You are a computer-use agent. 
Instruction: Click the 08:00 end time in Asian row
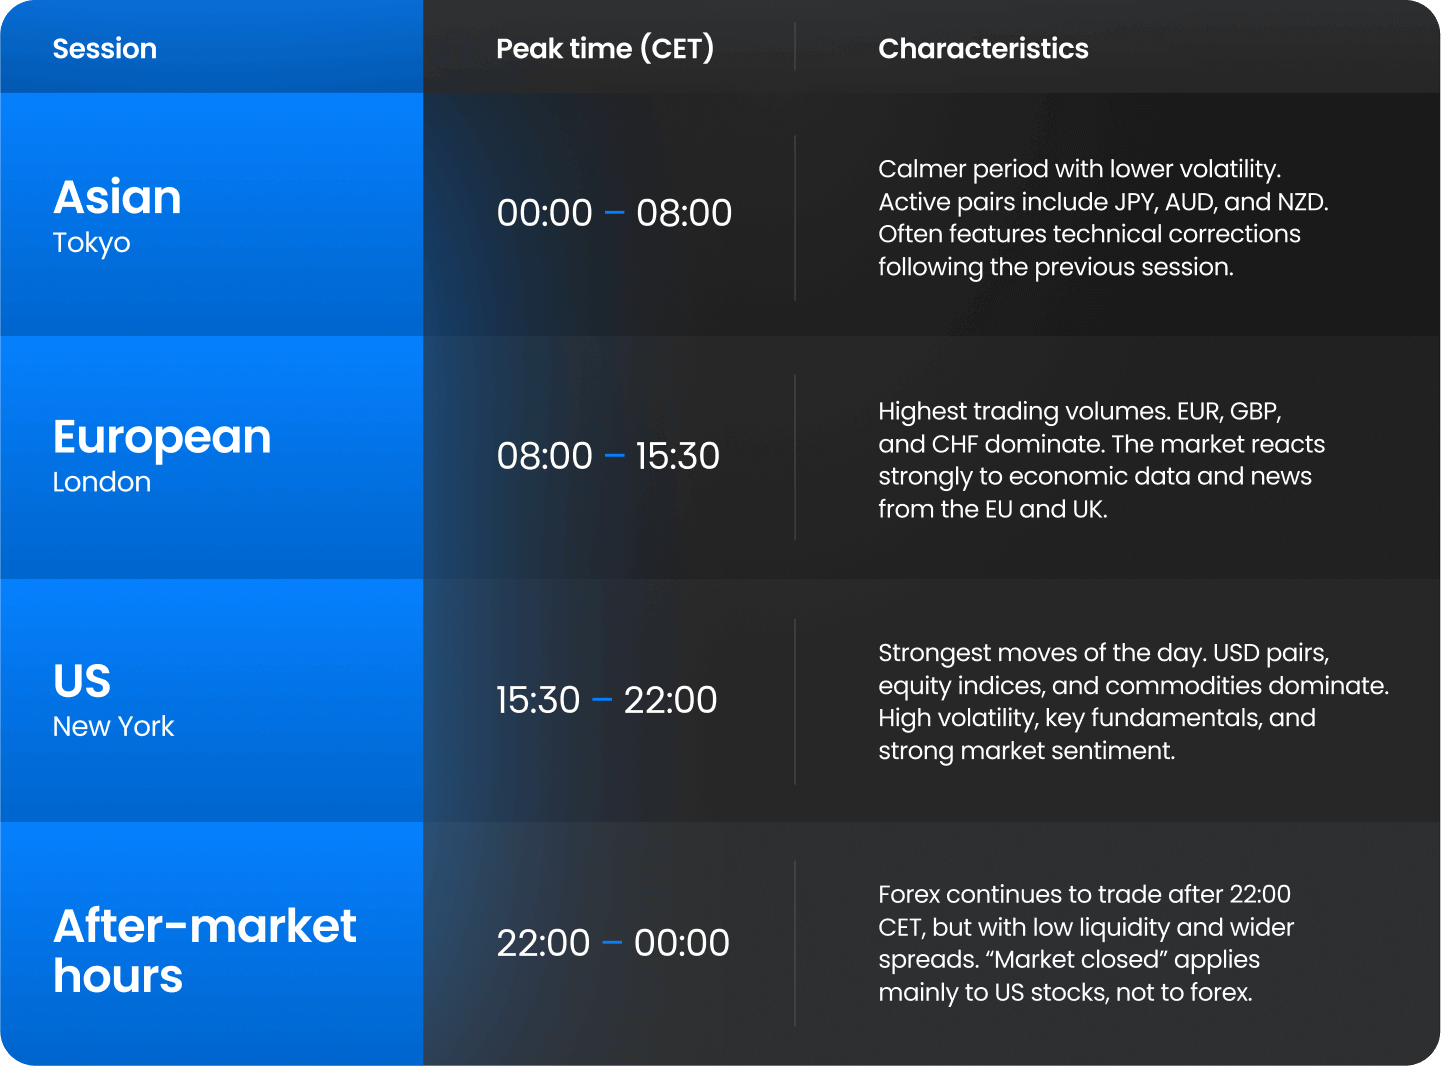pos(684,213)
